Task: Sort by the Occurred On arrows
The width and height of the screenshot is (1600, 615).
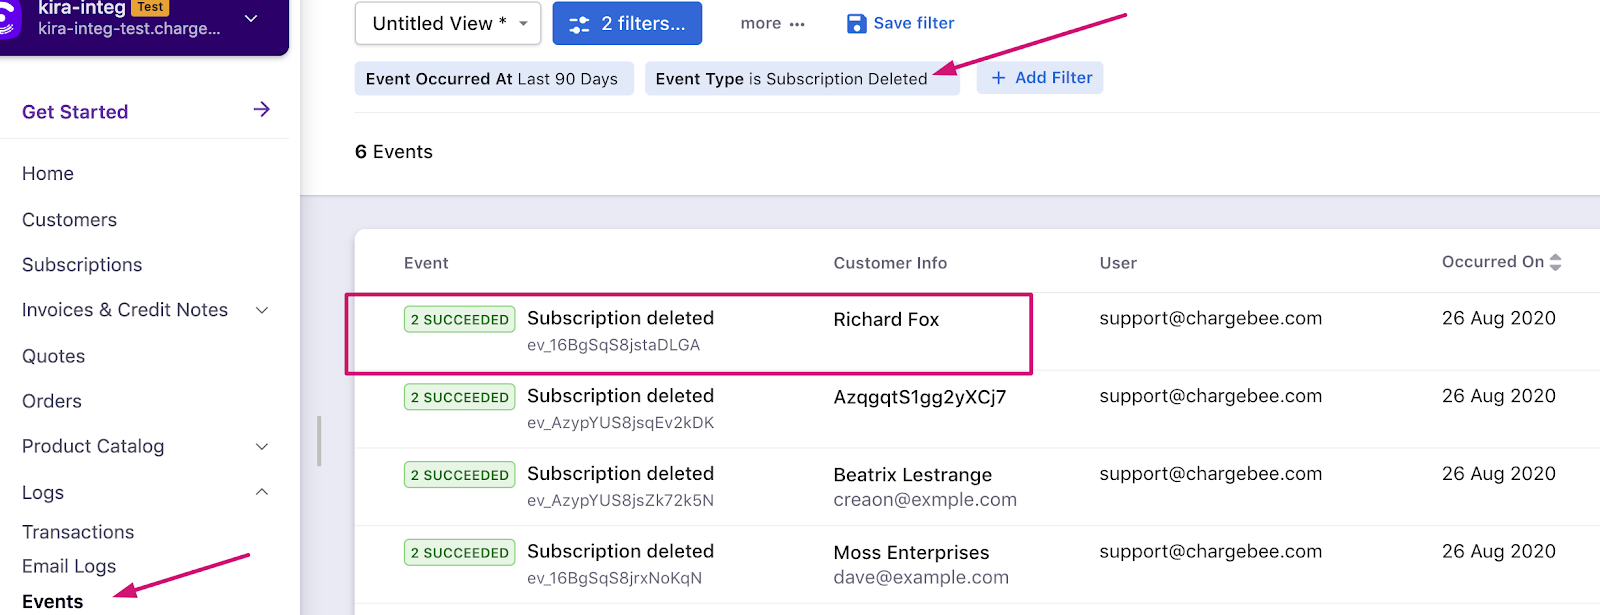Action: [1555, 262]
